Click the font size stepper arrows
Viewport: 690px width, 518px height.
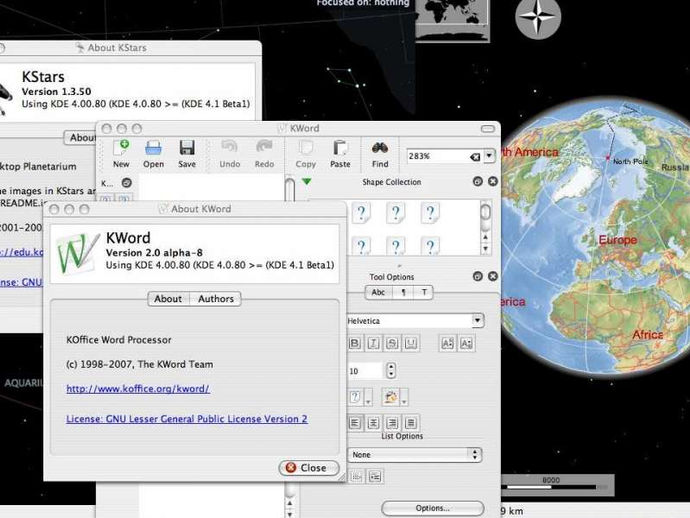[x=391, y=371]
